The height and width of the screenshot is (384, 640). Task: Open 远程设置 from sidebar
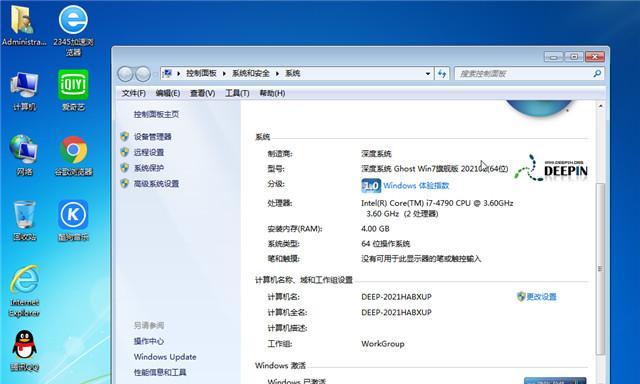coord(149,152)
